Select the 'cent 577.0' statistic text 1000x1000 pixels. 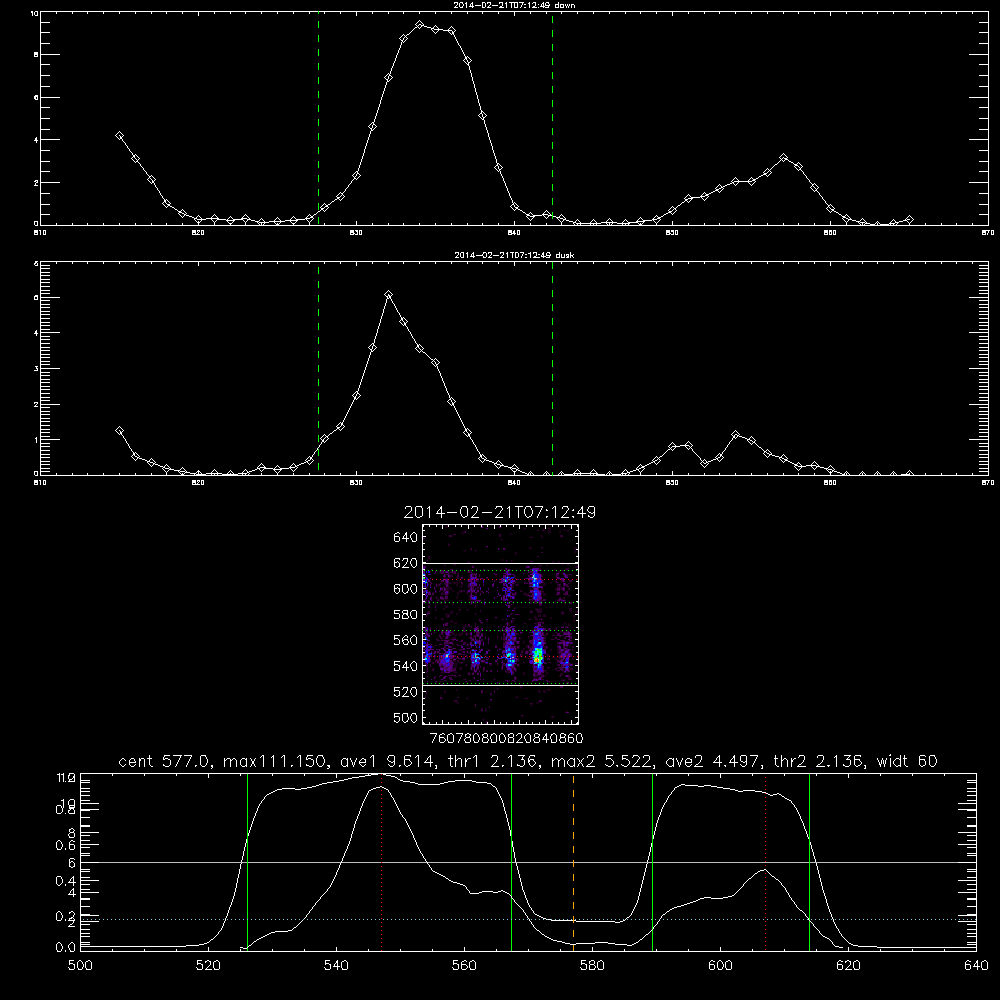click(x=164, y=761)
